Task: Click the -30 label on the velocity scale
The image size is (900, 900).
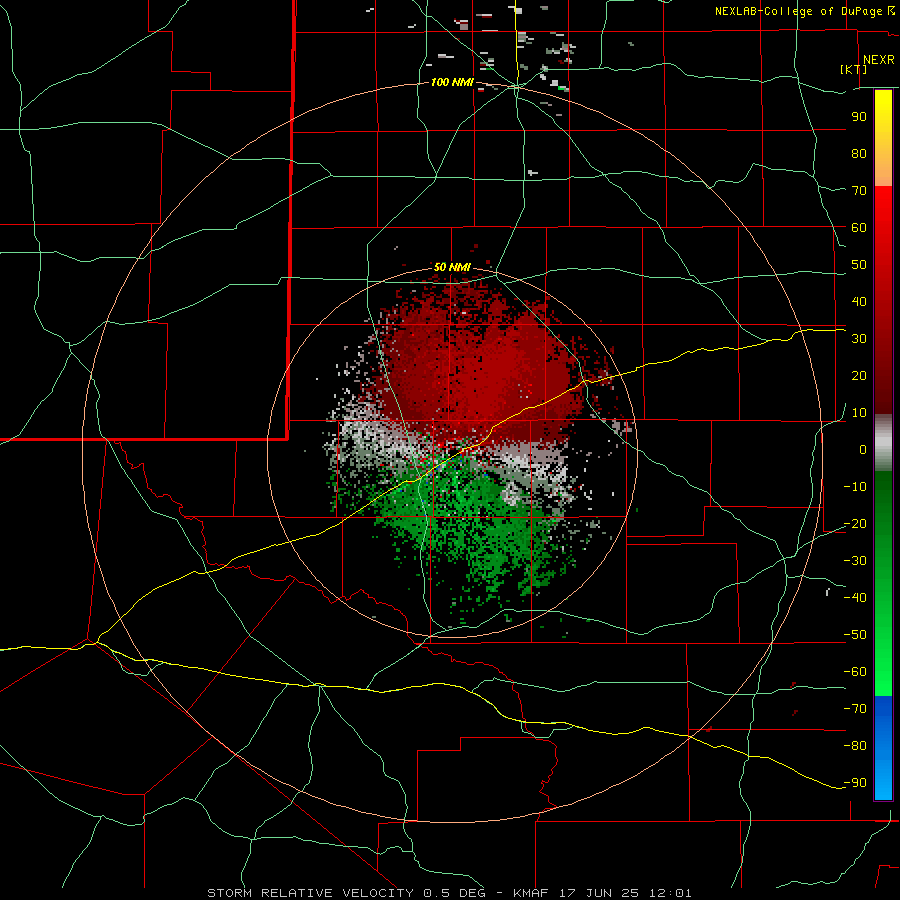Action: pos(855,561)
